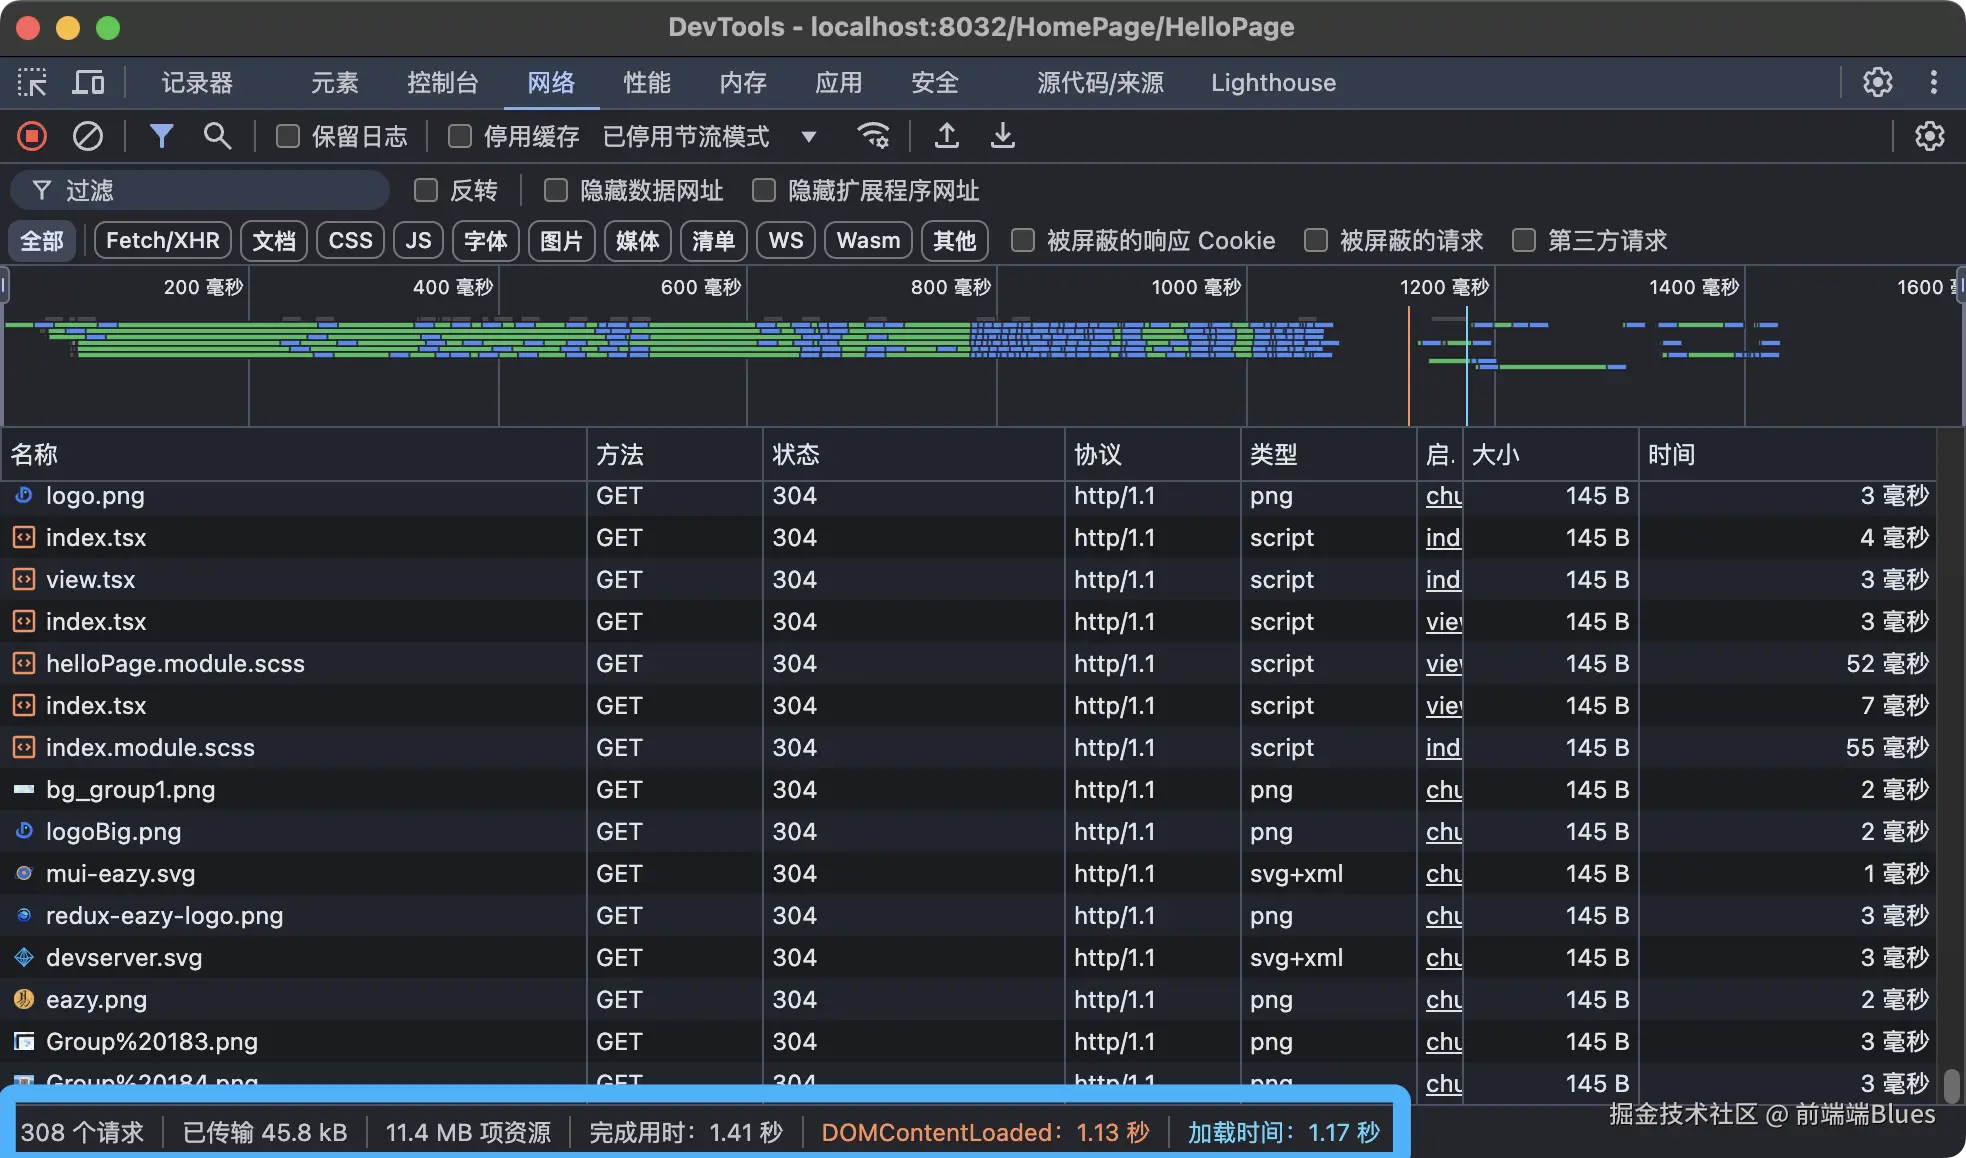Open network panel settings gear
The height and width of the screenshot is (1158, 1966).
pyautogui.click(x=1929, y=136)
